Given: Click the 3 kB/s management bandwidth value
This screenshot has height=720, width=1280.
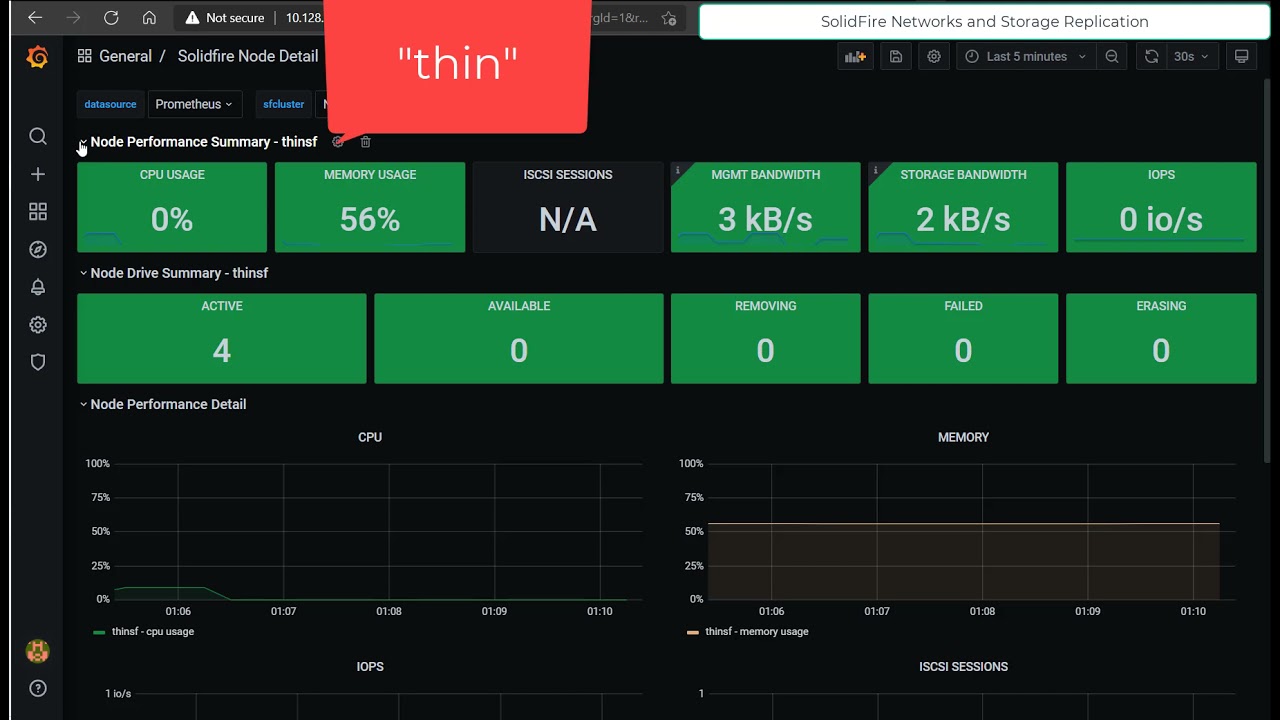Looking at the screenshot, I should click(765, 220).
